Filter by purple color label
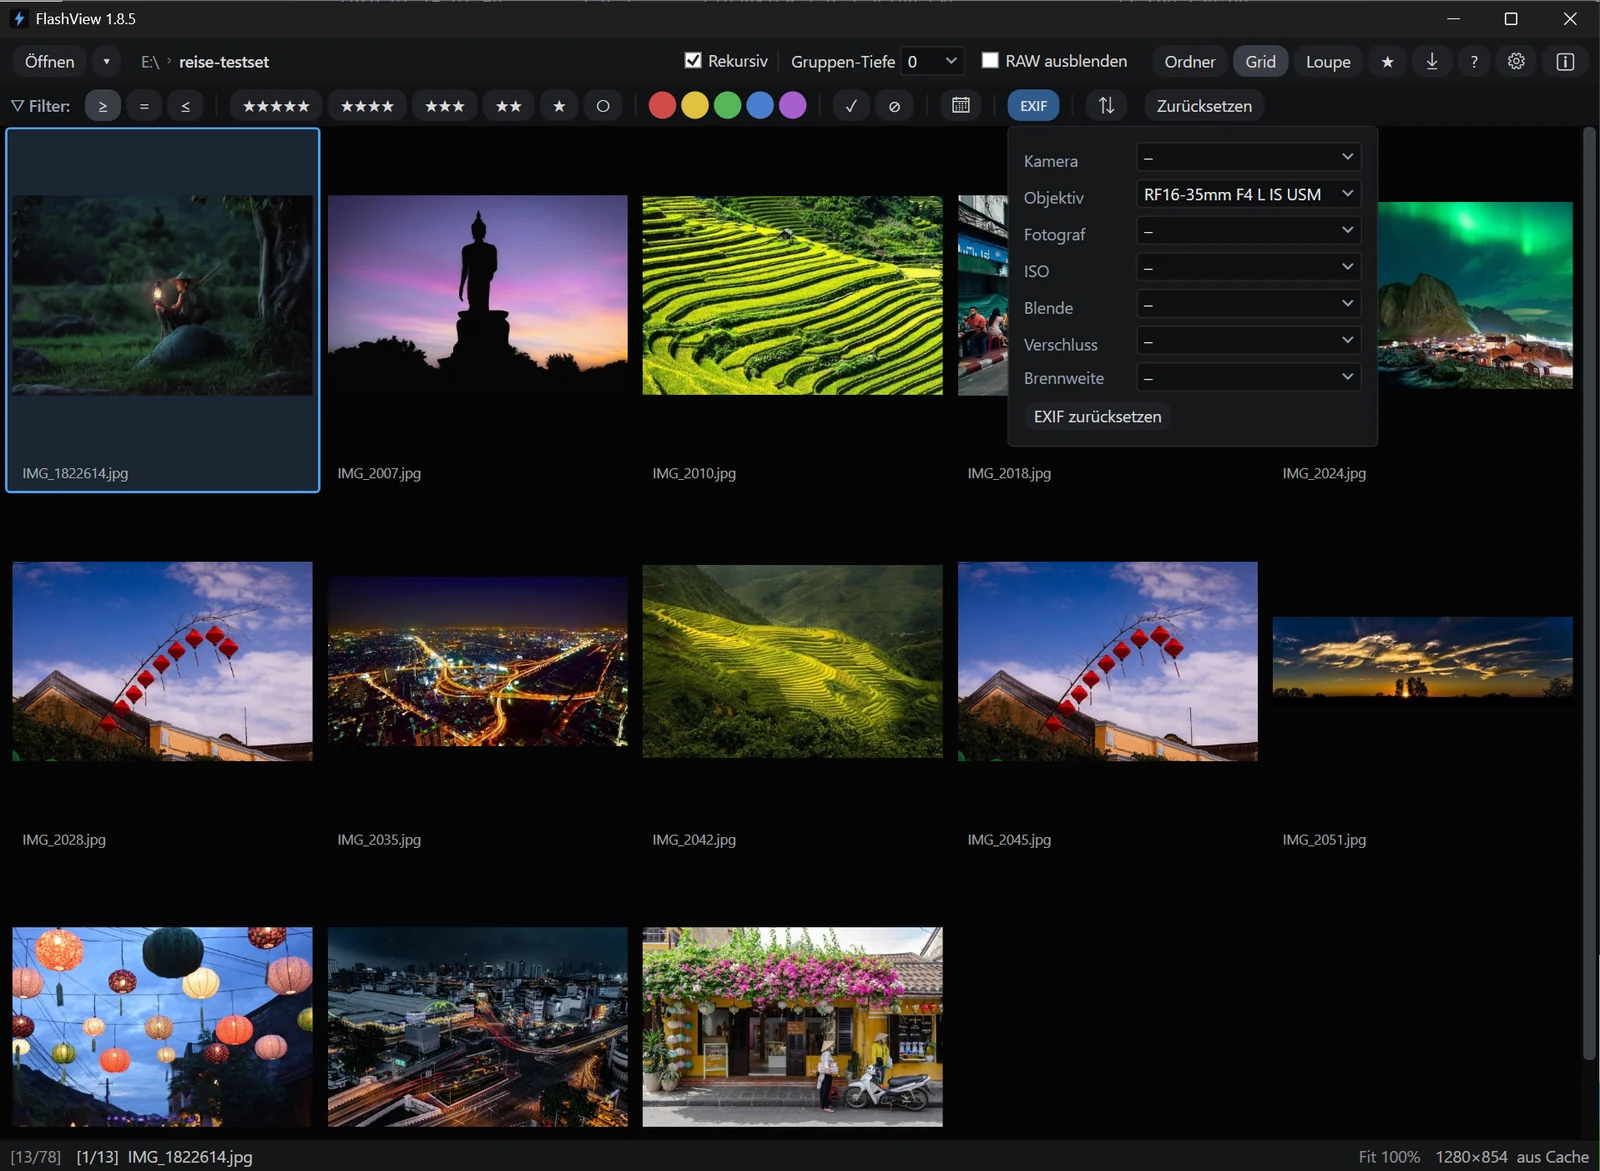The width and height of the screenshot is (1600, 1171). (793, 105)
